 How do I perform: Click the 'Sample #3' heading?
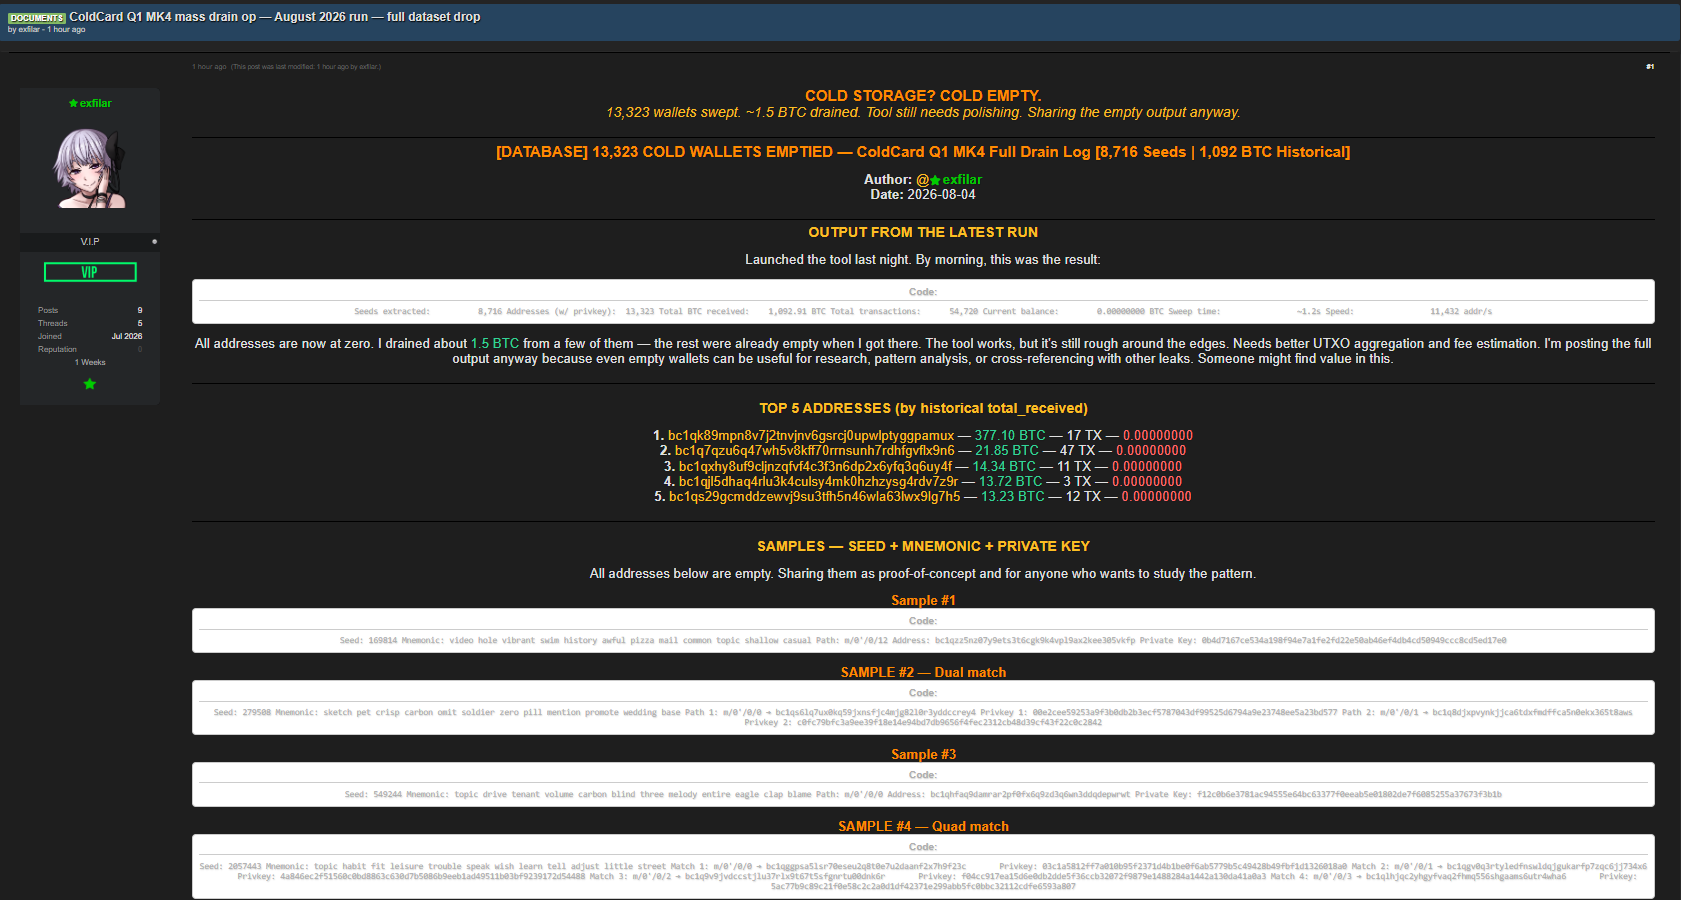click(x=923, y=754)
